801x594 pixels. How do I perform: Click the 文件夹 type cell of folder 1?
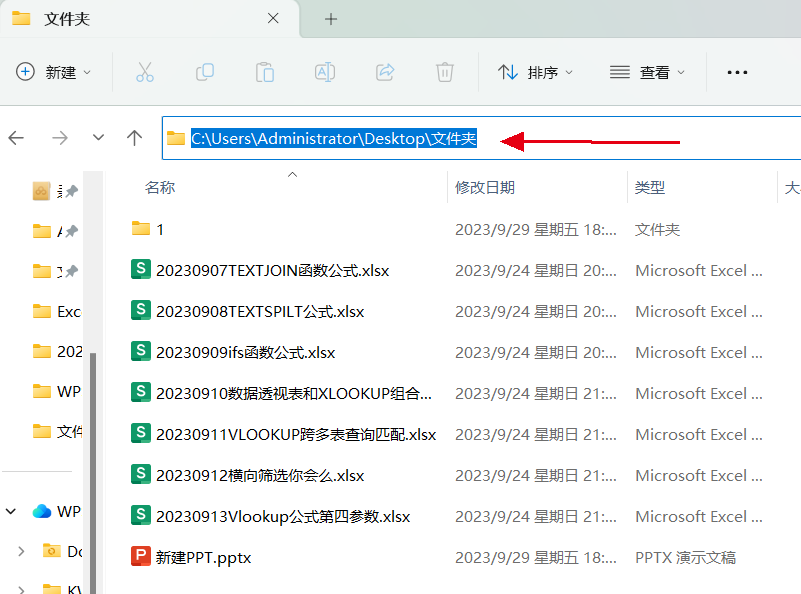(x=657, y=230)
